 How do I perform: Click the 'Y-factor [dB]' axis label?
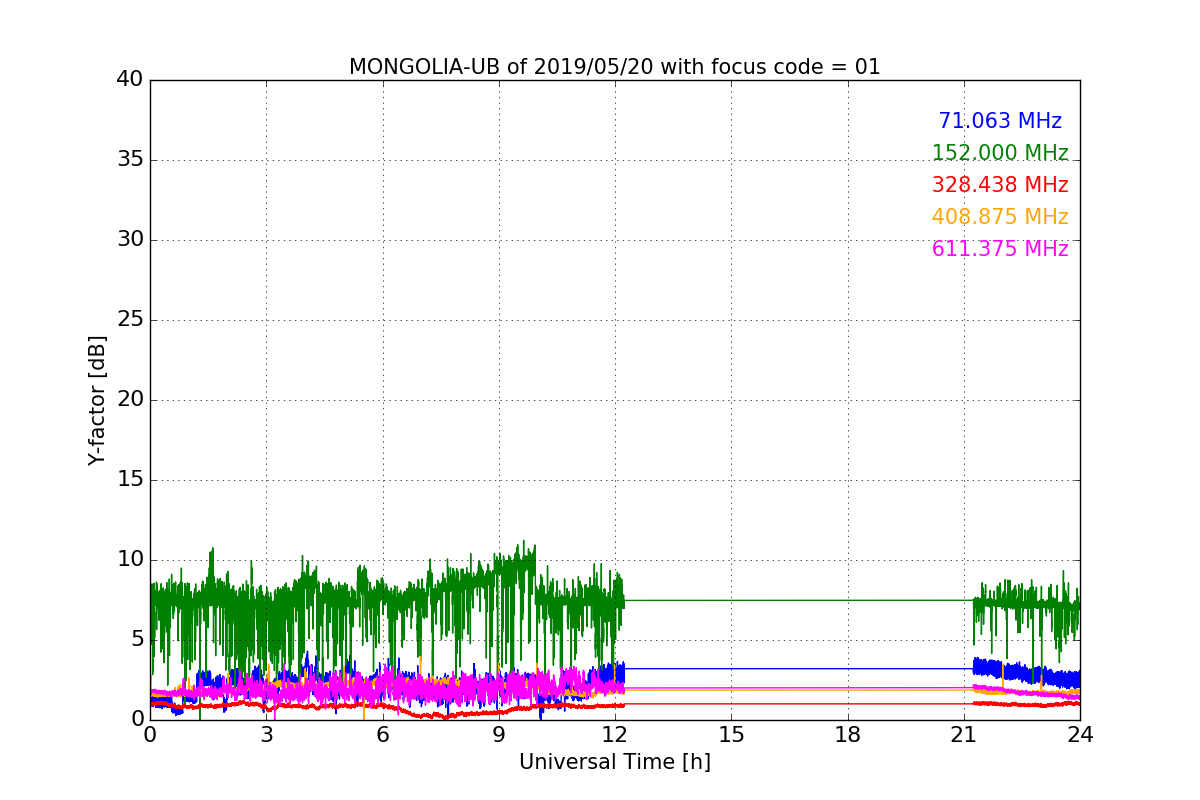(x=97, y=400)
